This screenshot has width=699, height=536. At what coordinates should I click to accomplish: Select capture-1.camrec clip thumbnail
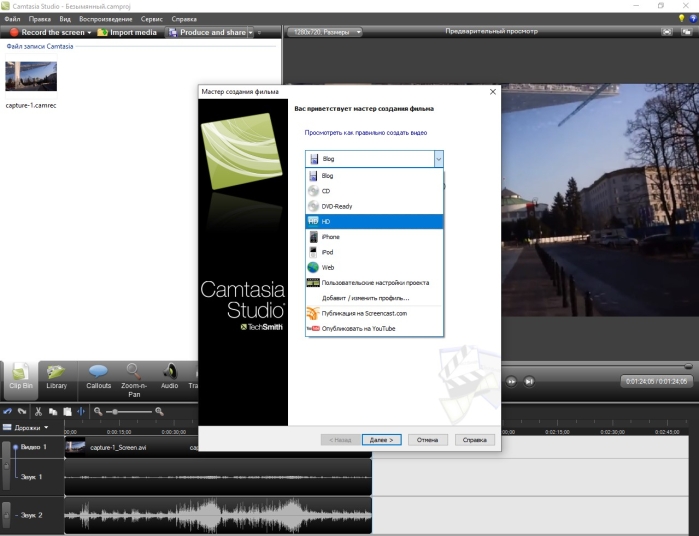31,76
